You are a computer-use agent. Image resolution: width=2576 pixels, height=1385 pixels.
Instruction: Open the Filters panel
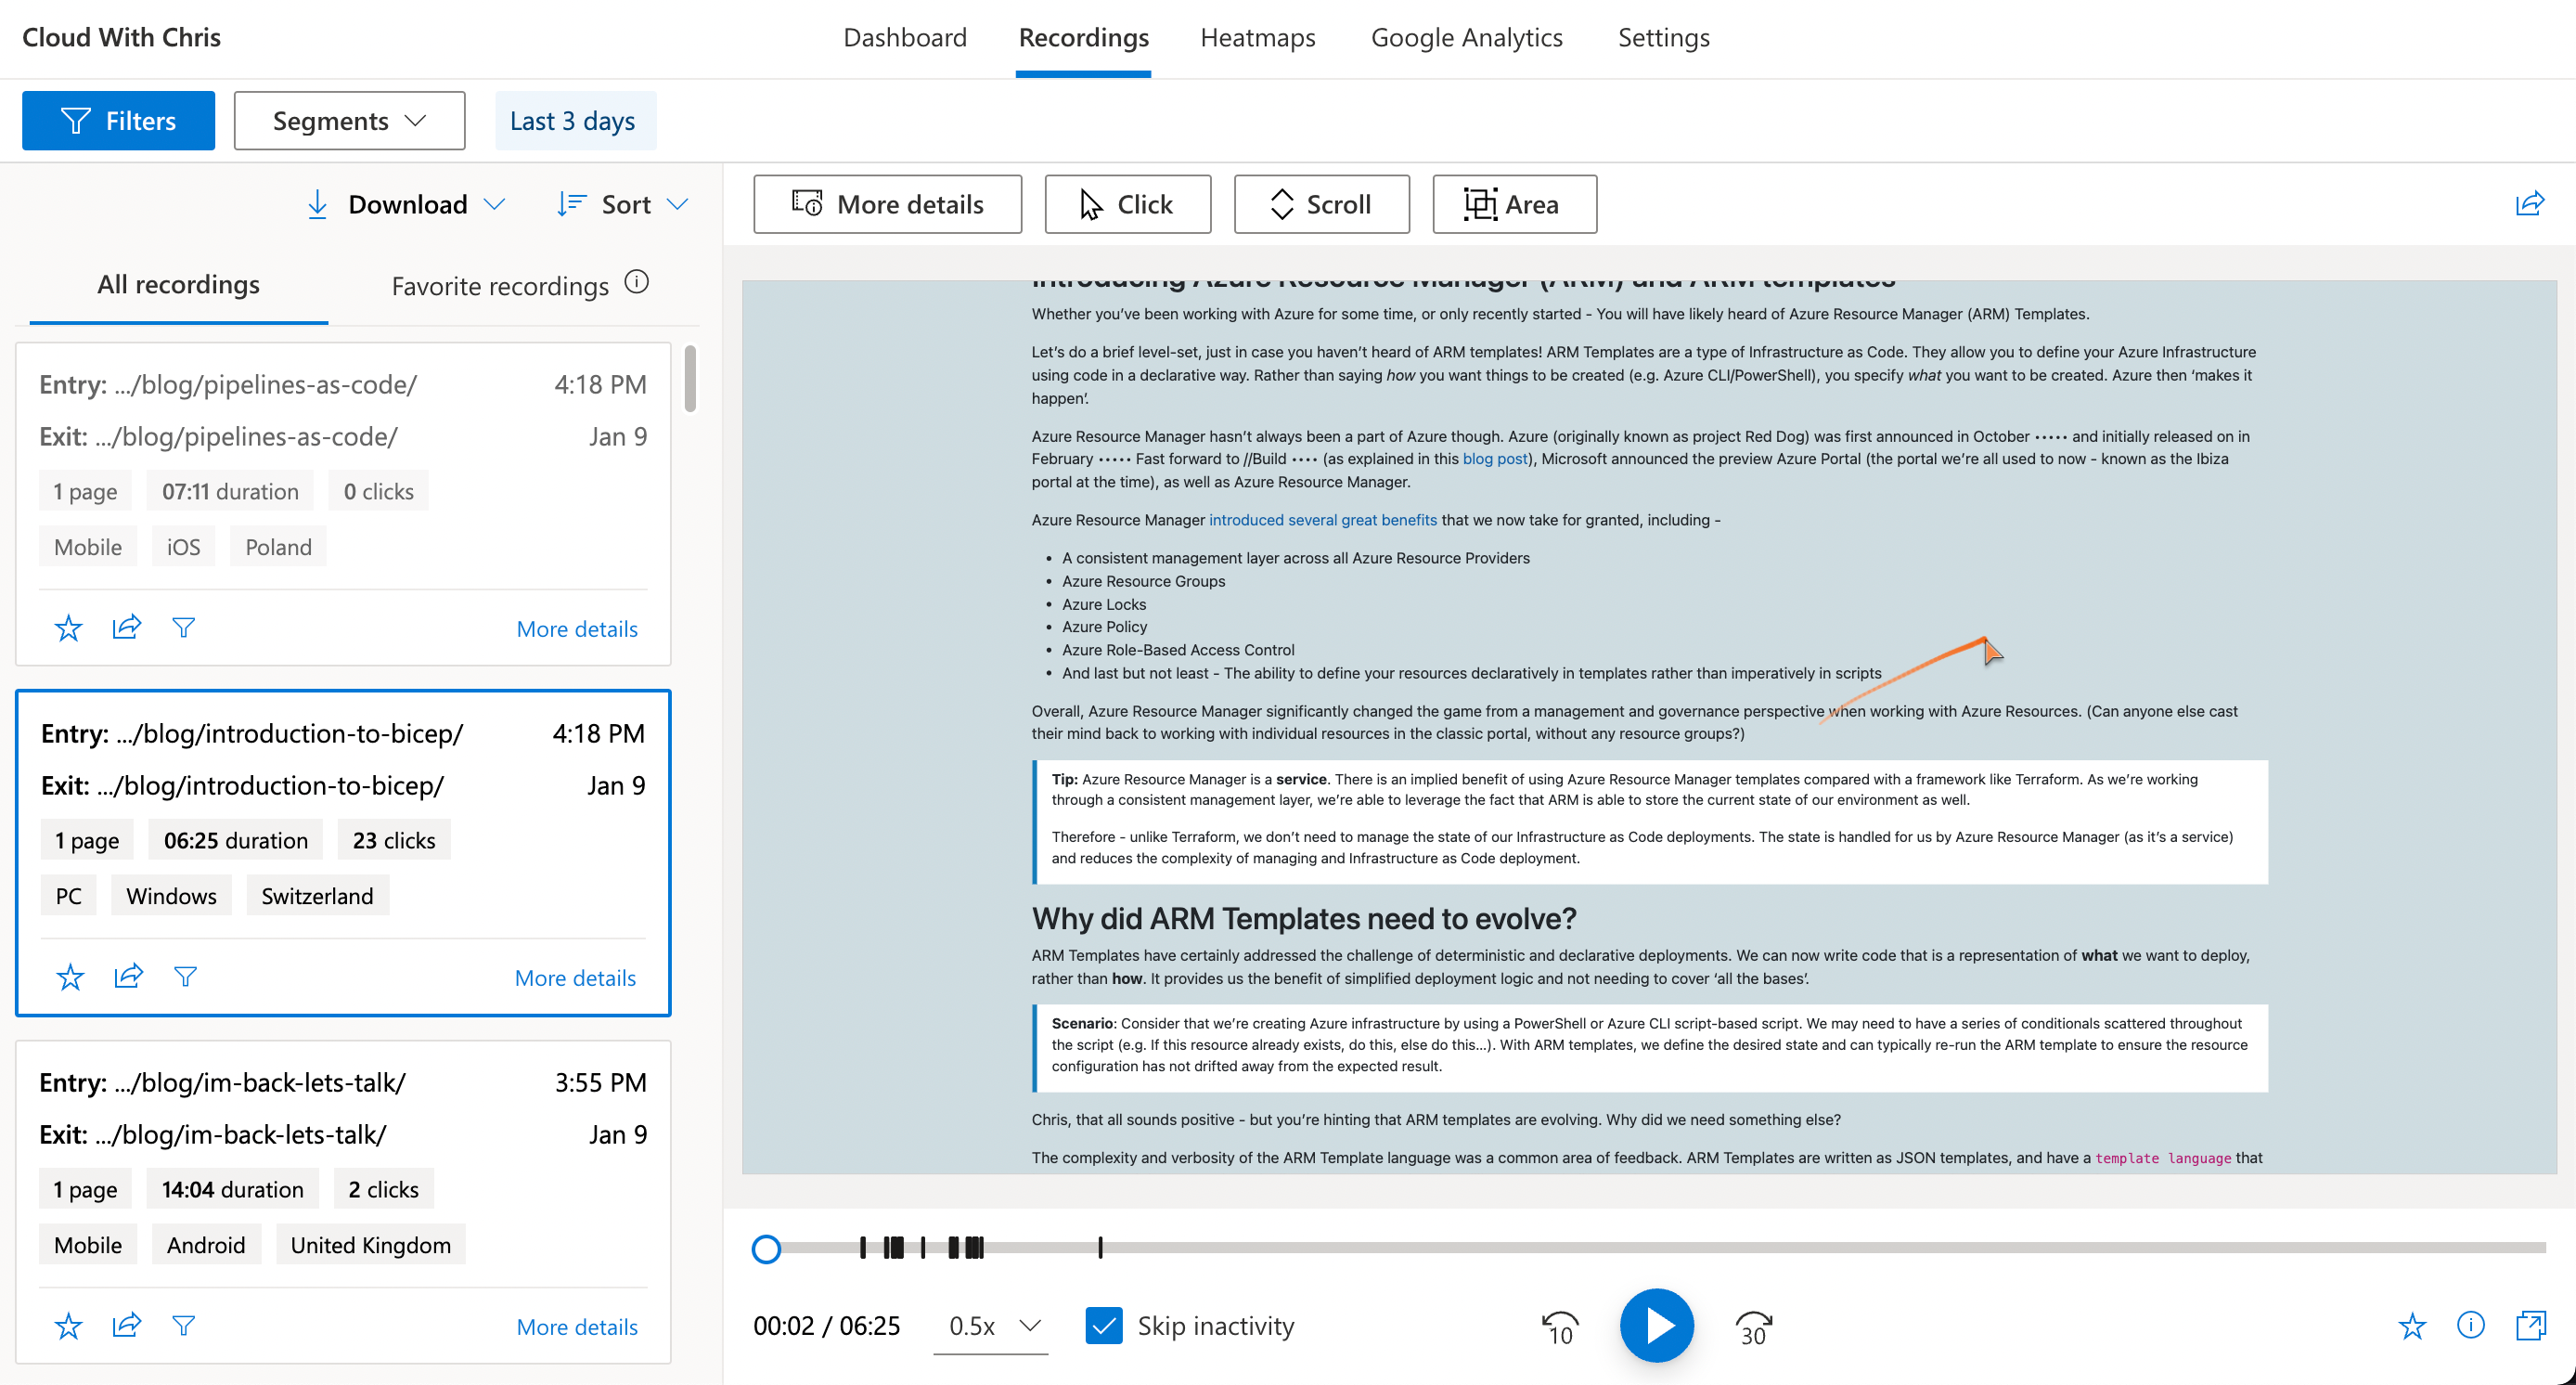(x=117, y=120)
